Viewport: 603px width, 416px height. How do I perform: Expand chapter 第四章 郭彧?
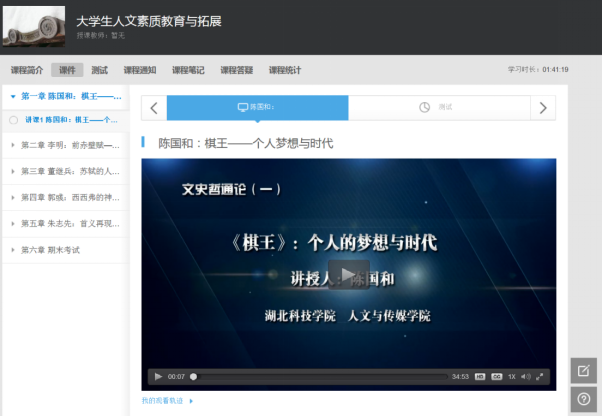12,197
